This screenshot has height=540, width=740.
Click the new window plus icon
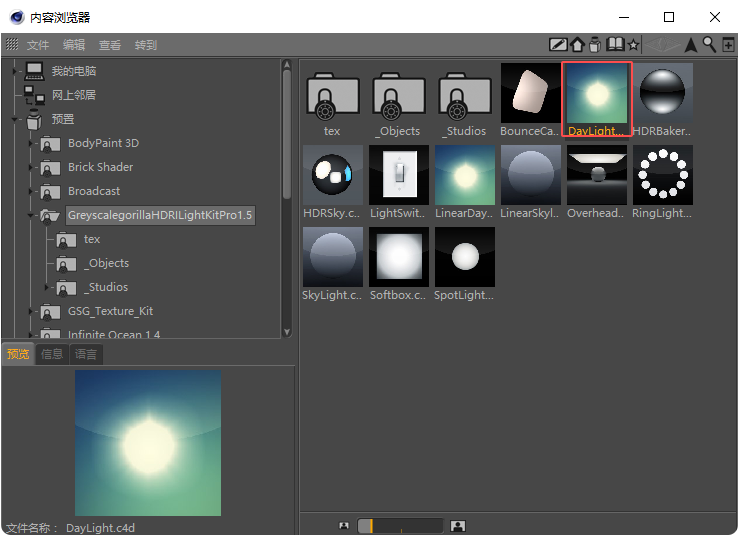point(727,45)
